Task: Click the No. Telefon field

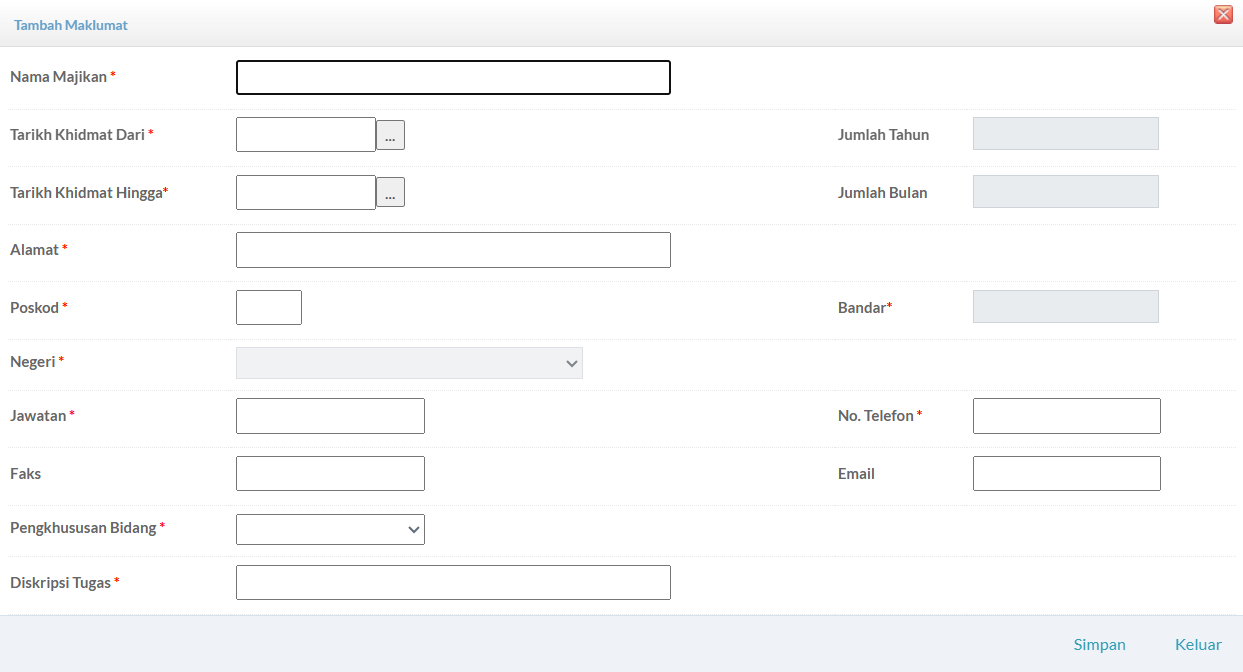Action: tap(1066, 416)
